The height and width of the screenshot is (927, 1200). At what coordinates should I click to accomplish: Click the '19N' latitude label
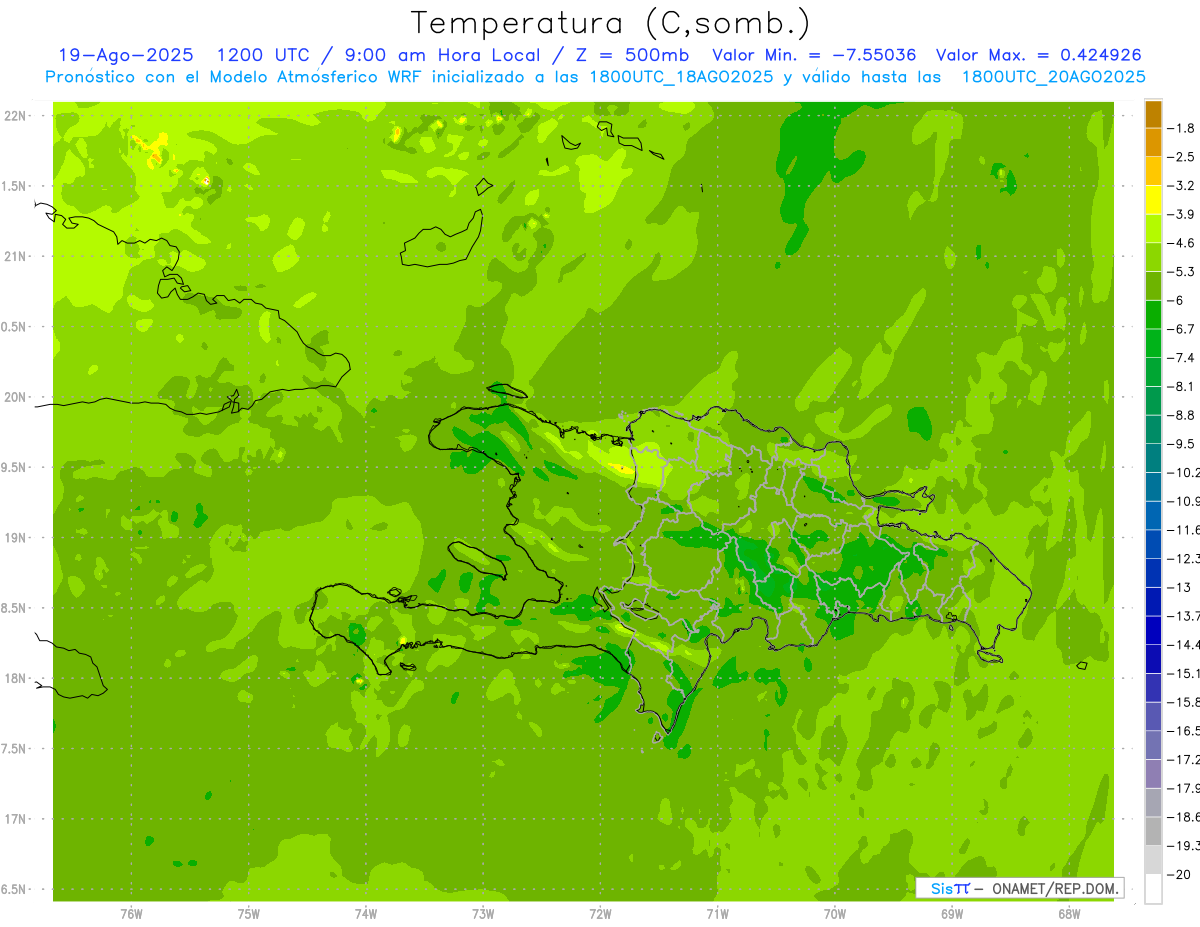[15, 538]
